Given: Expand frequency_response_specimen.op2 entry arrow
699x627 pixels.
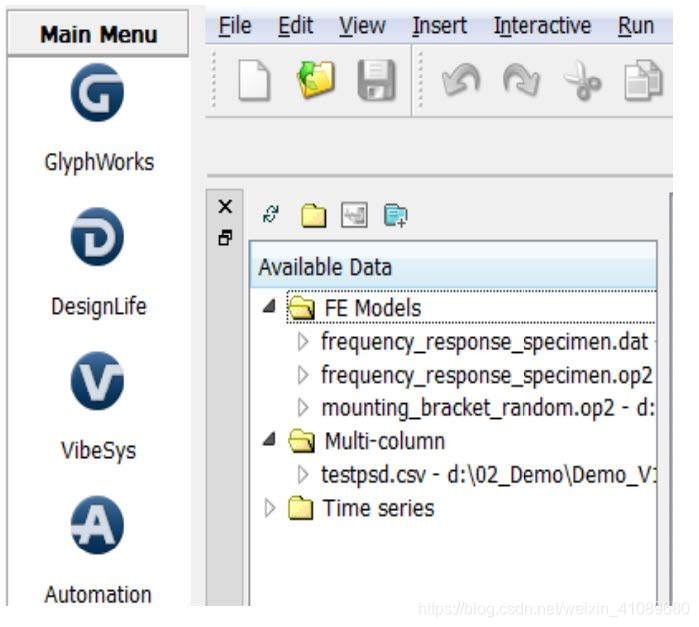Looking at the screenshot, I should pyautogui.click(x=303, y=375).
